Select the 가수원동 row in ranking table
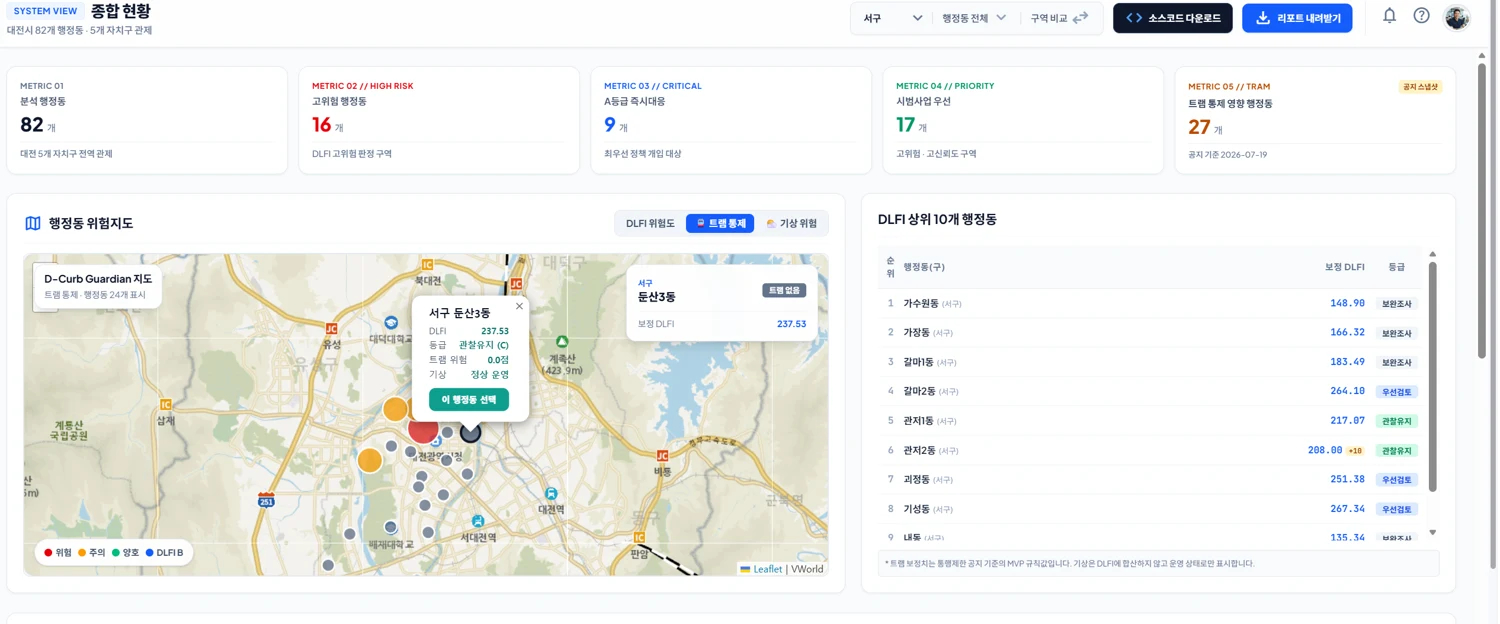1500x624 pixels. pyautogui.click(x=1150, y=303)
